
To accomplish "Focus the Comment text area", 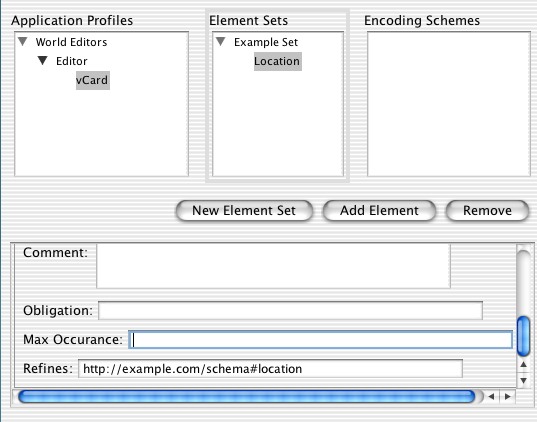I will click(x=273, y=266).
